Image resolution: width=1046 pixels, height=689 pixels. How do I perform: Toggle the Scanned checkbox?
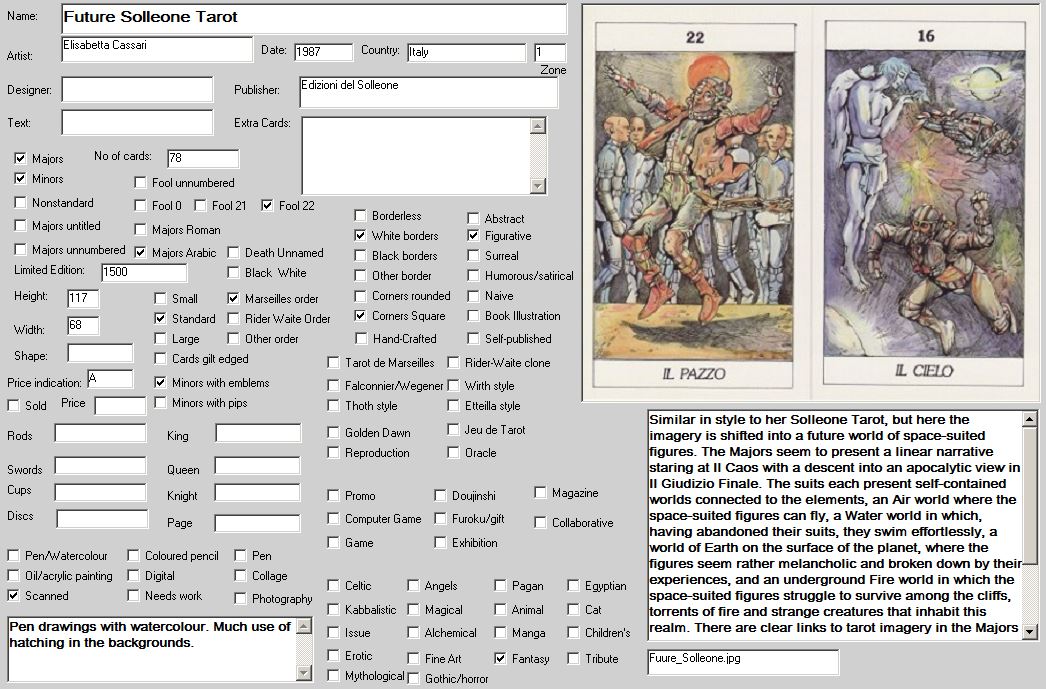[14, 596]
